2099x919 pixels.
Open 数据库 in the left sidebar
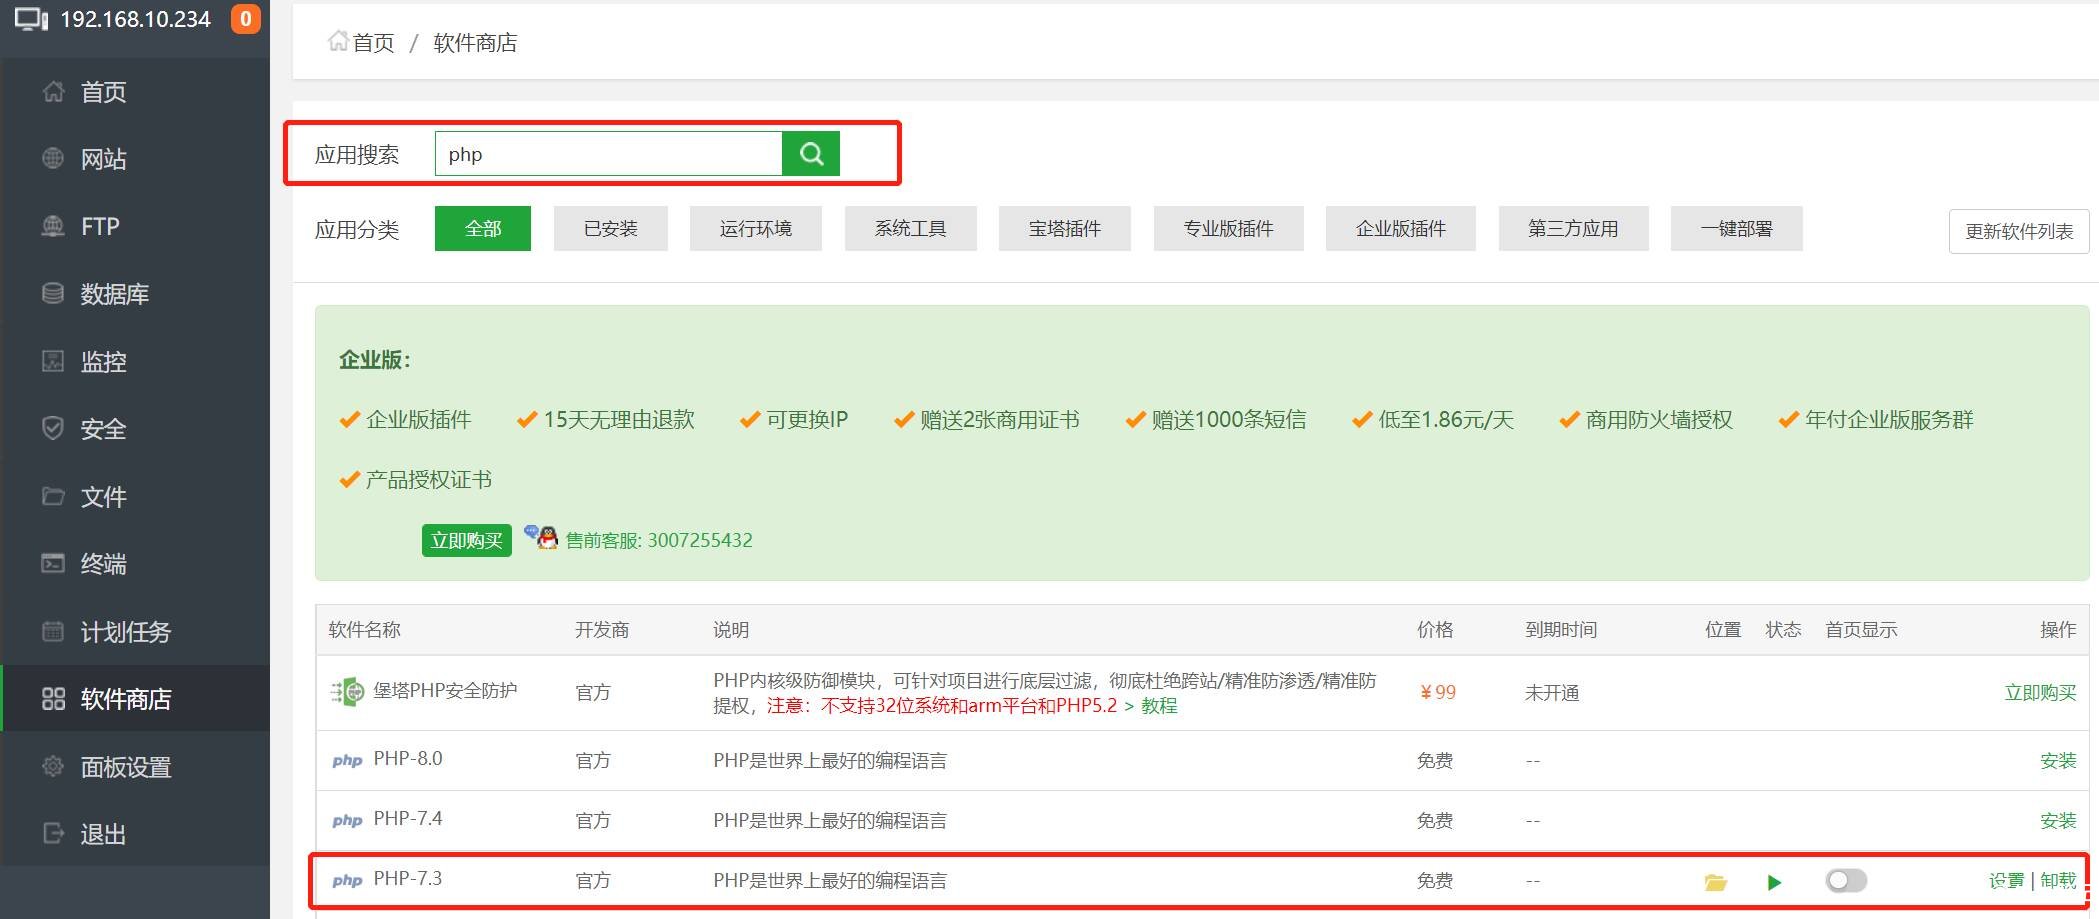tap(135, 294)
